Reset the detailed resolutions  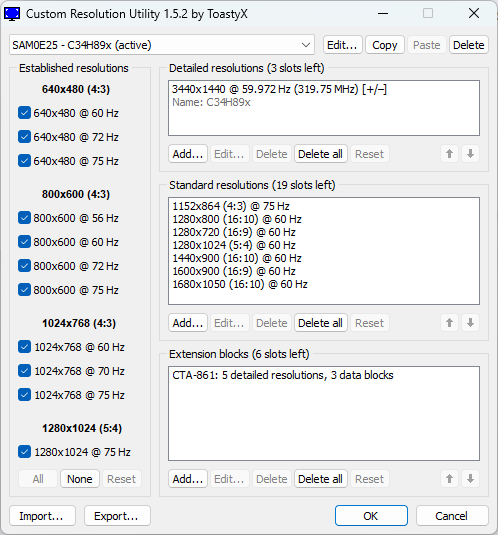click(369, 154)
